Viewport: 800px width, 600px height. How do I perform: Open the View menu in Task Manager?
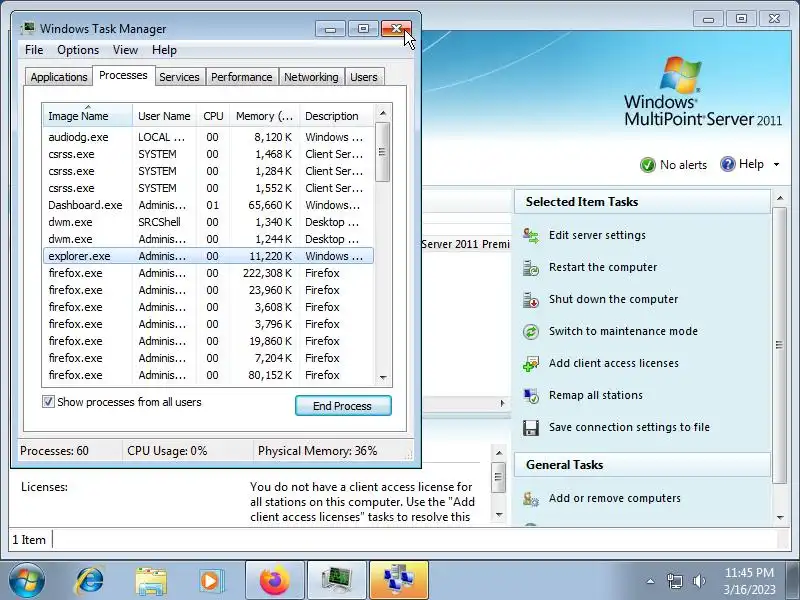(126, 50)
